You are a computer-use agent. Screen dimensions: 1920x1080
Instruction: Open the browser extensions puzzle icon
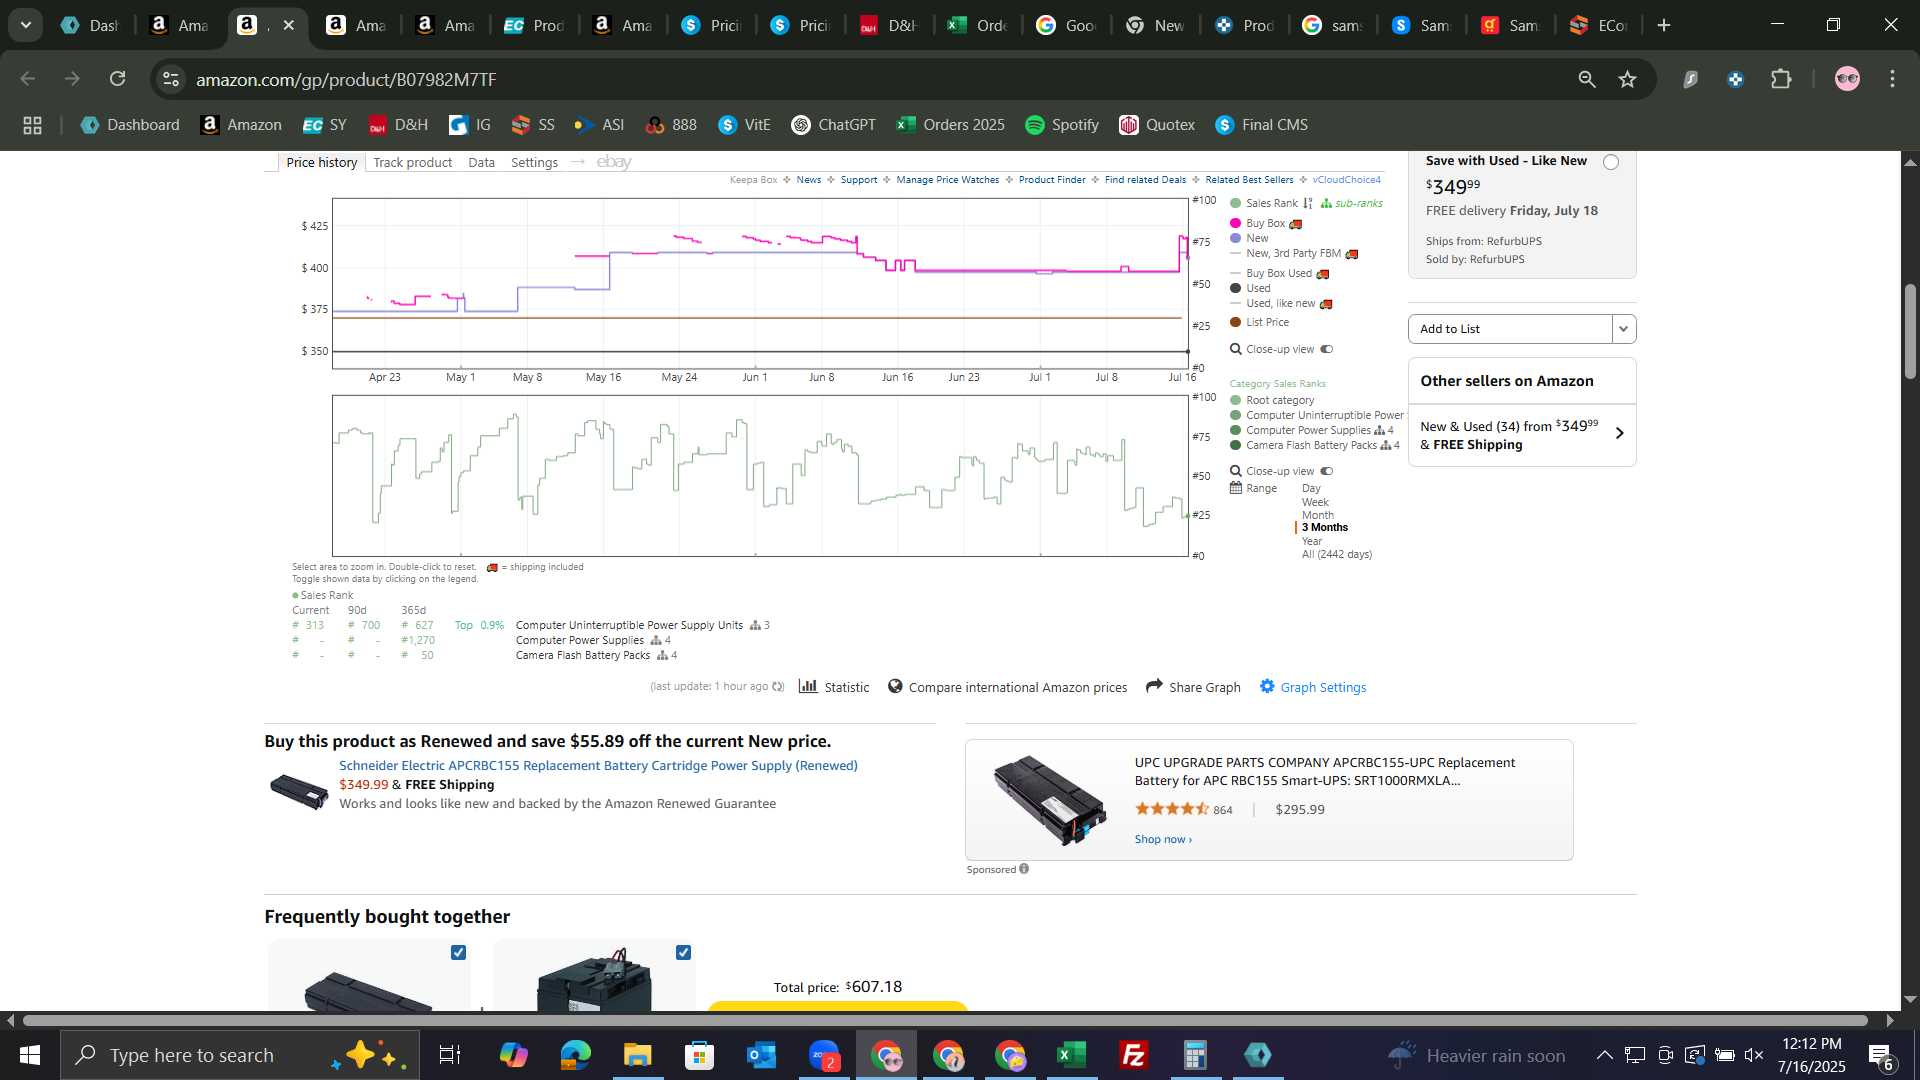pos(1781,79)
